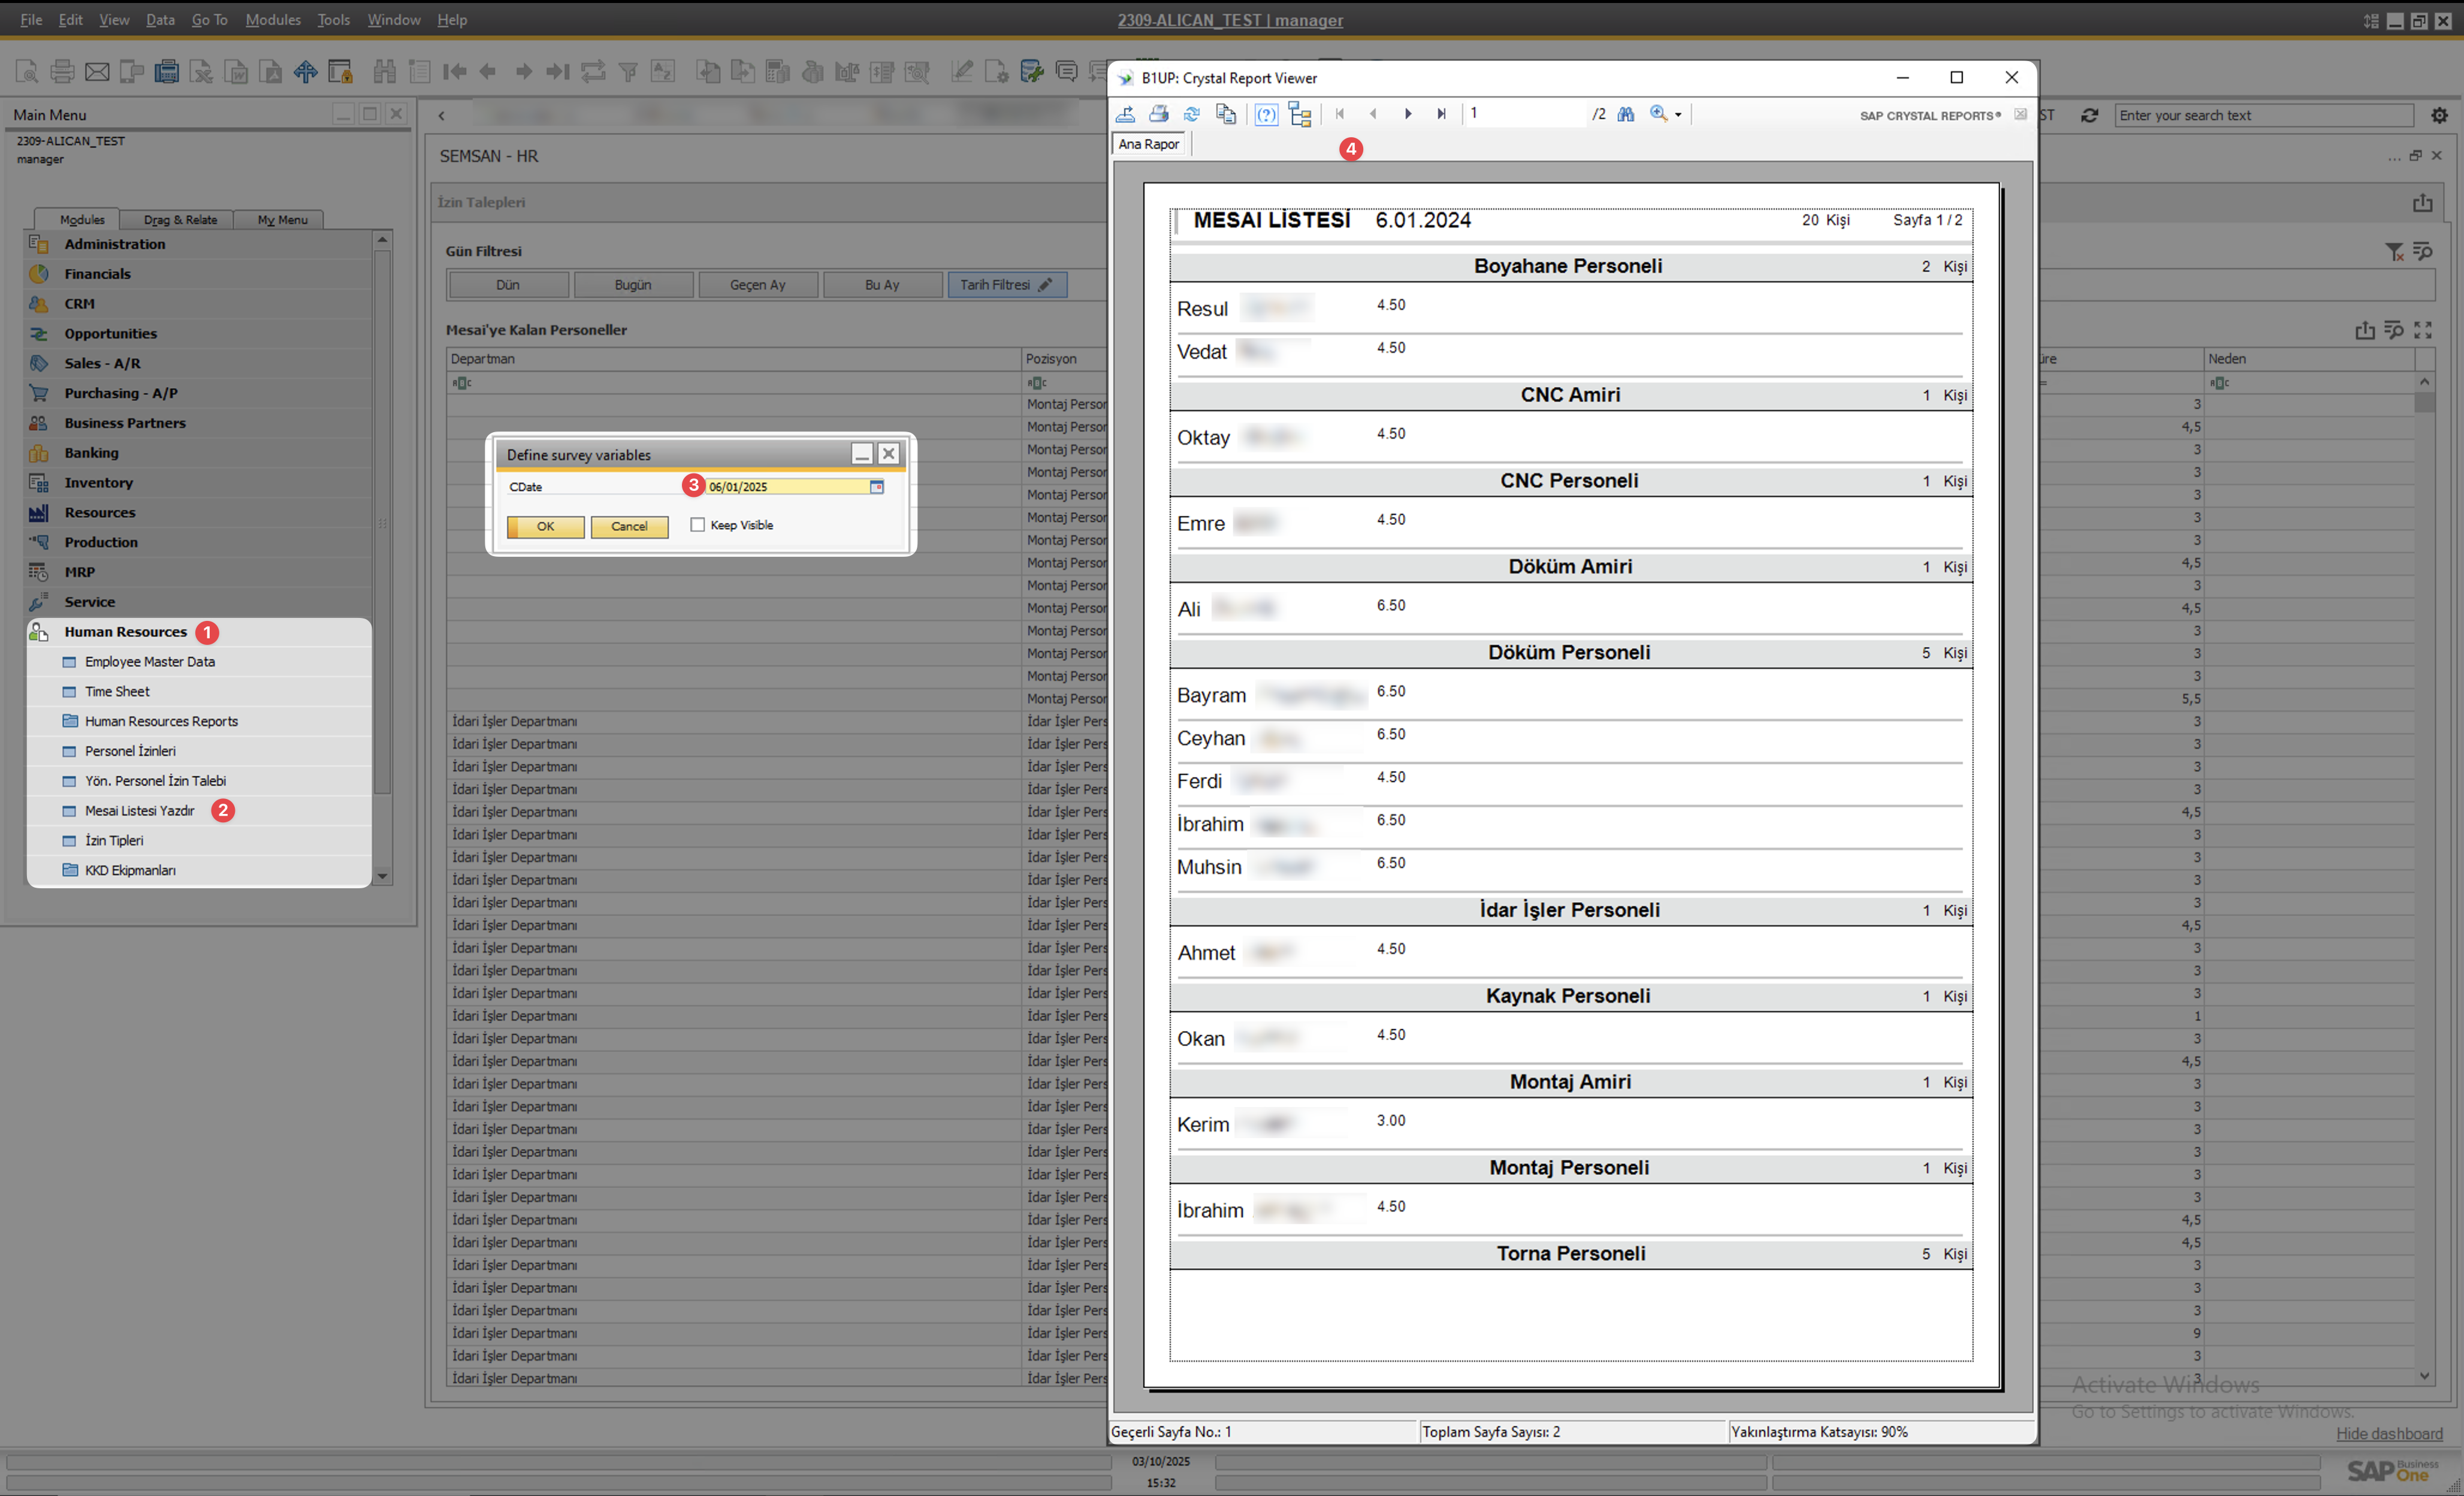Collapse dashboard header with left chevron

click(x=441, y=116)
